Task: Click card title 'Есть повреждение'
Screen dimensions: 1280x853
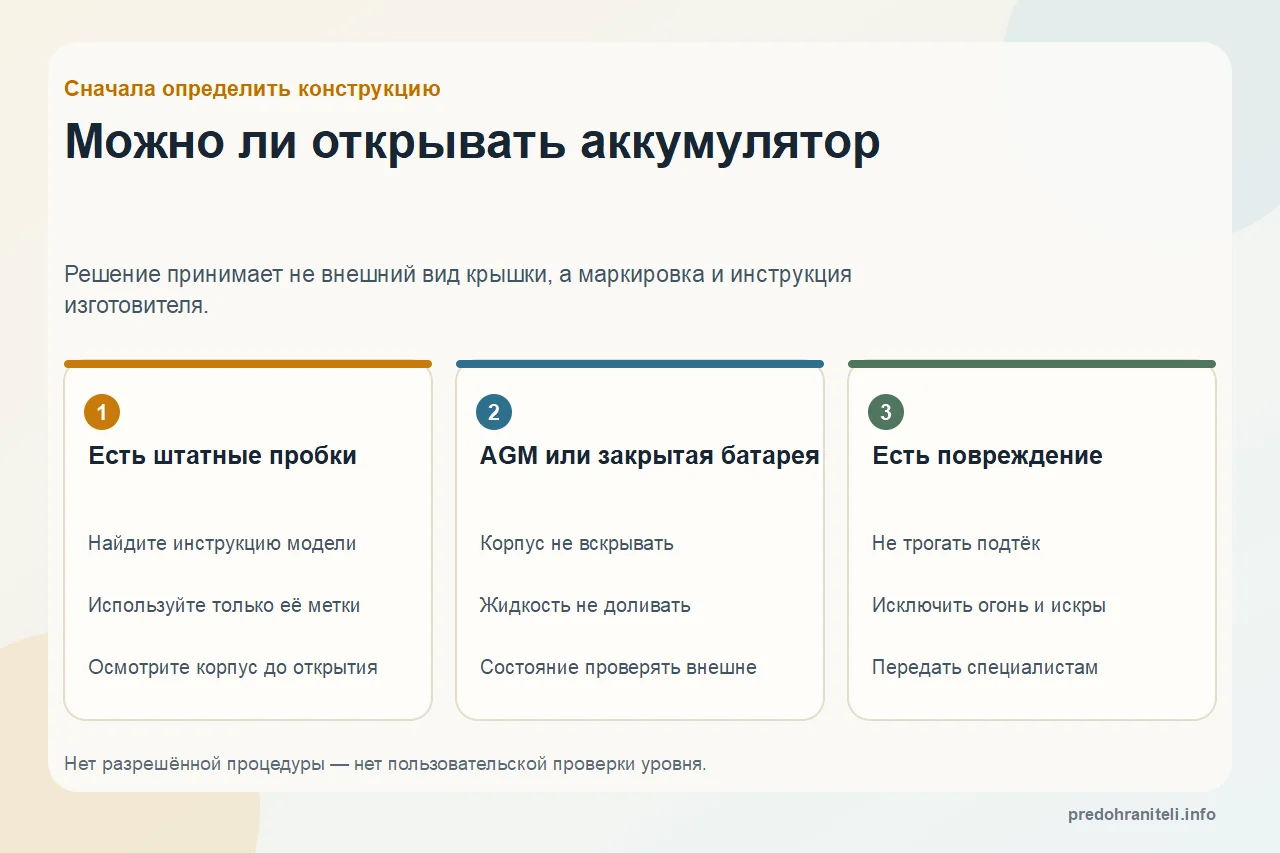Action: (987, 456)
